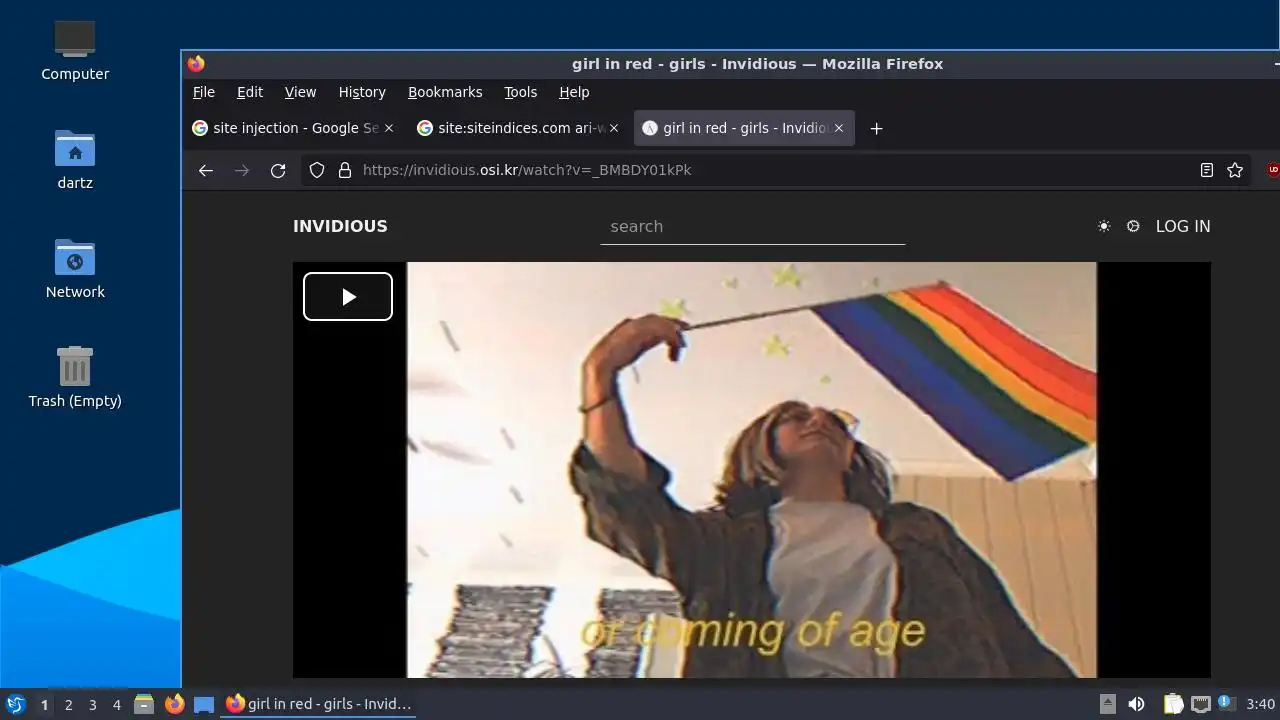Reload the current page

(x=278, y=170)
